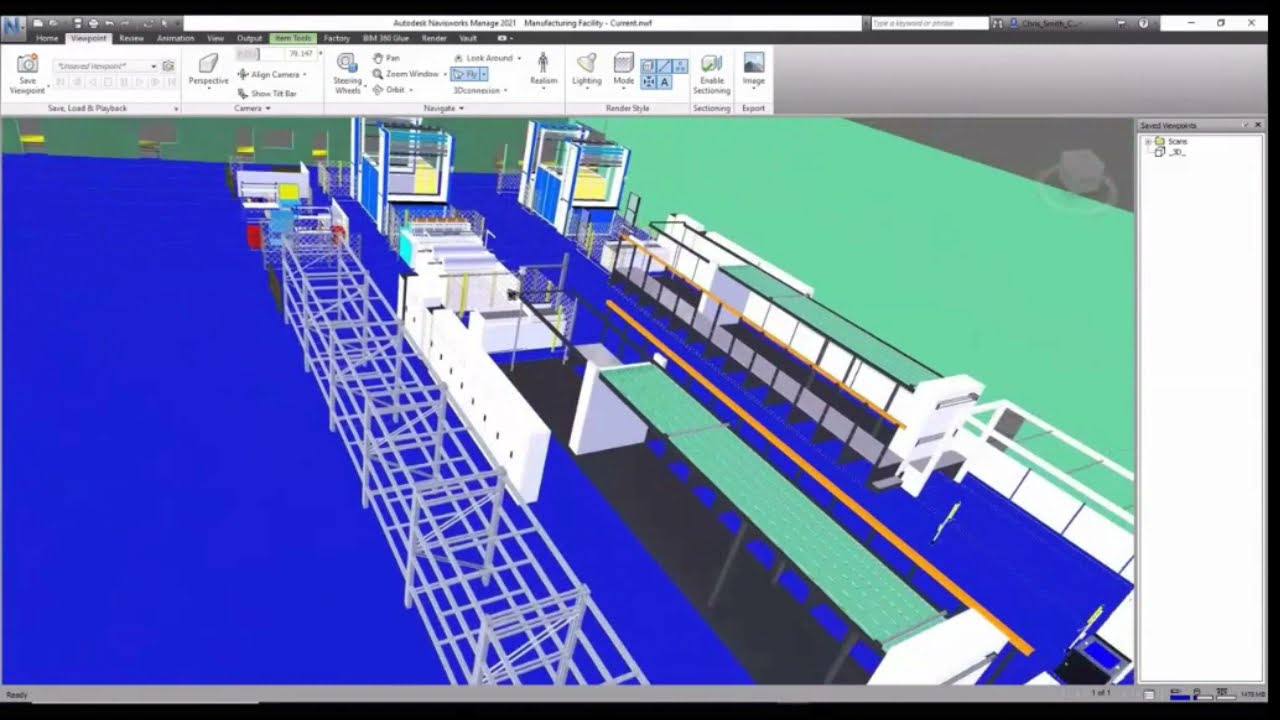Open the Vault ribbon tab
Image resolution: width=1280 pixels, height=720 pixels.
(468, 38)
